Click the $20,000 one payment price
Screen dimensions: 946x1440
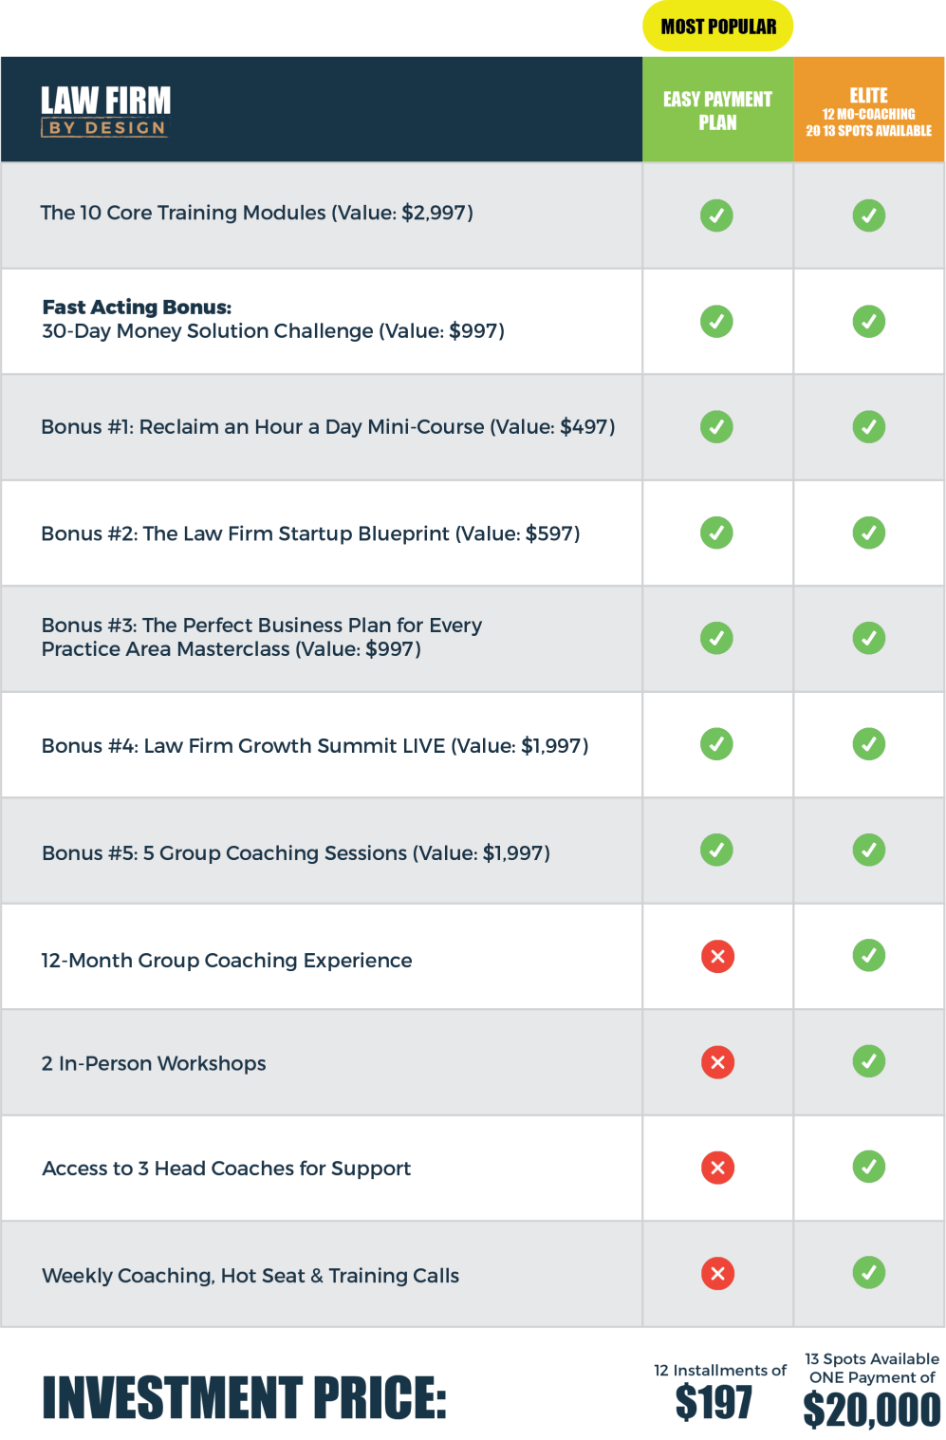click(x=871, y=1409)
